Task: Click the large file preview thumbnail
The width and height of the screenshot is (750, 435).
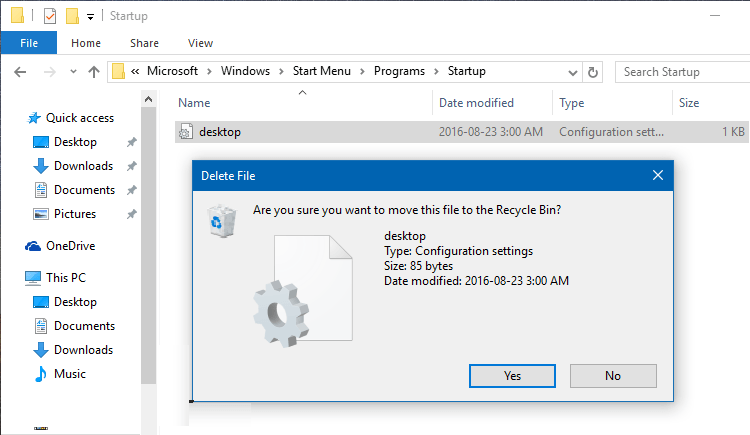Action: pos(303,290)
